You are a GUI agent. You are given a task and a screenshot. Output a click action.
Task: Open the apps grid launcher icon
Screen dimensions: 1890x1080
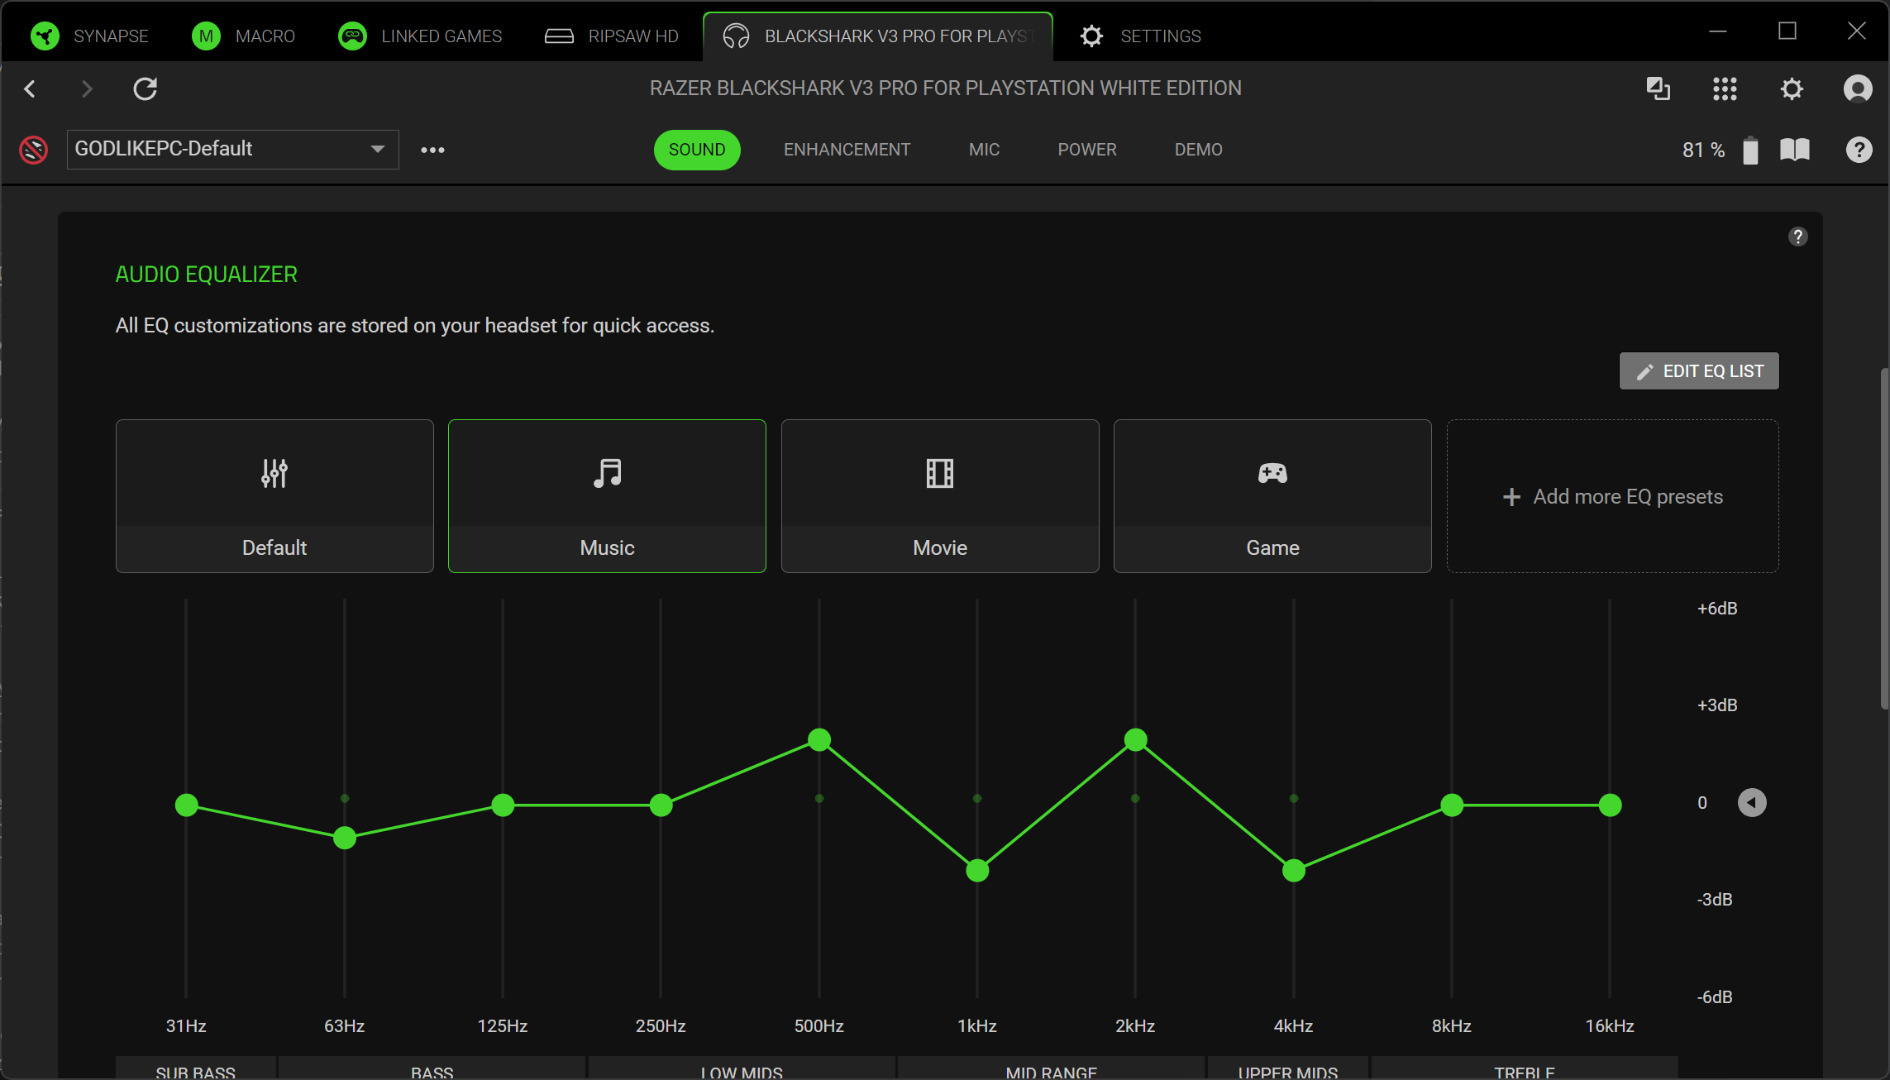pos(1724,89)
